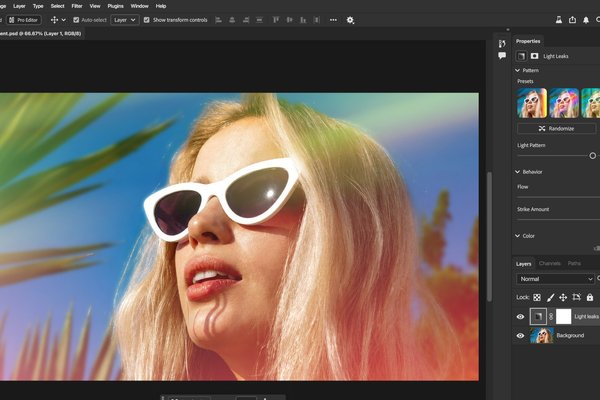Select the .psd document tab
600x400 pixels.
click(x=41, y=34)
